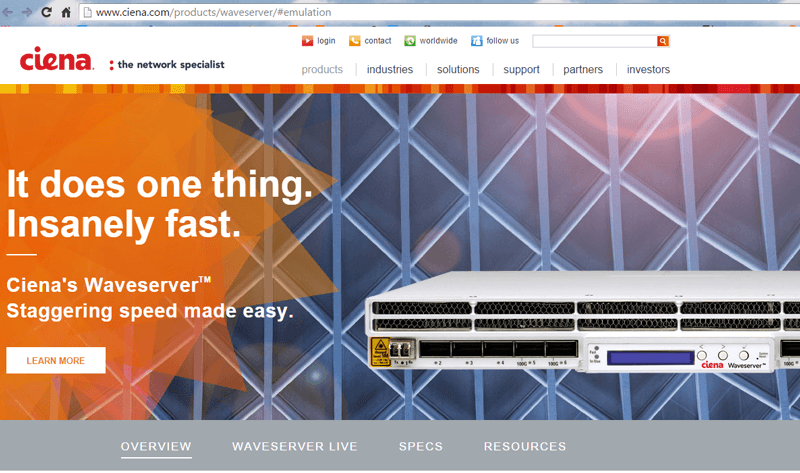Open the products menu
Viewport: 800px width, 473px height.
[x=322, y=69]
